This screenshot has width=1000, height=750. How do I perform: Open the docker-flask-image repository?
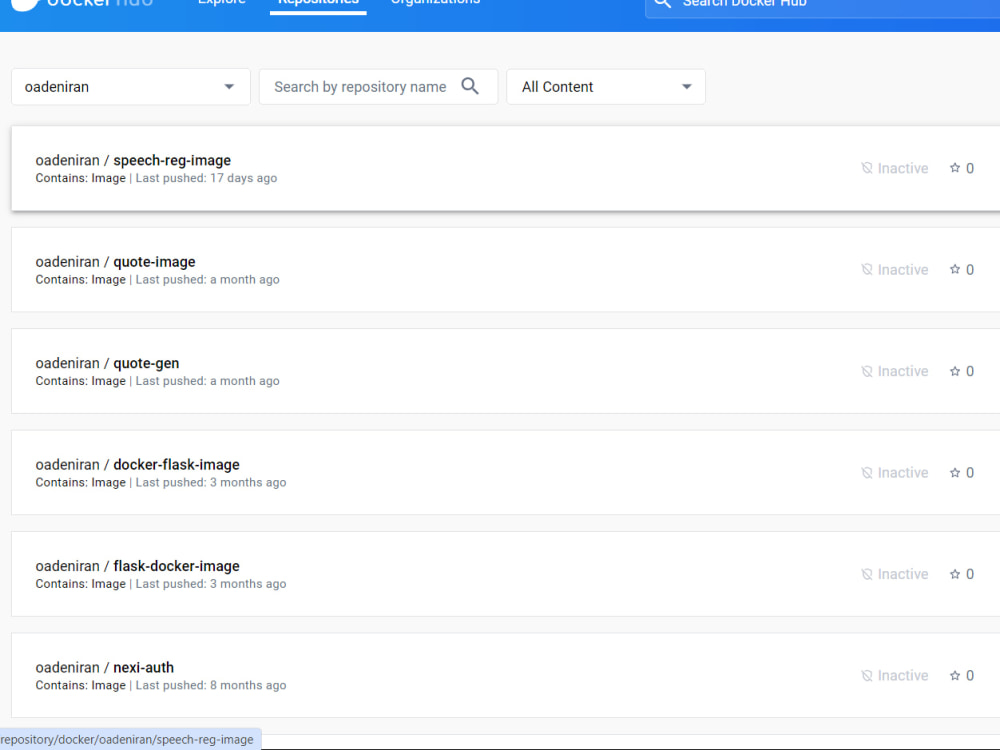[x=177, y=464]
